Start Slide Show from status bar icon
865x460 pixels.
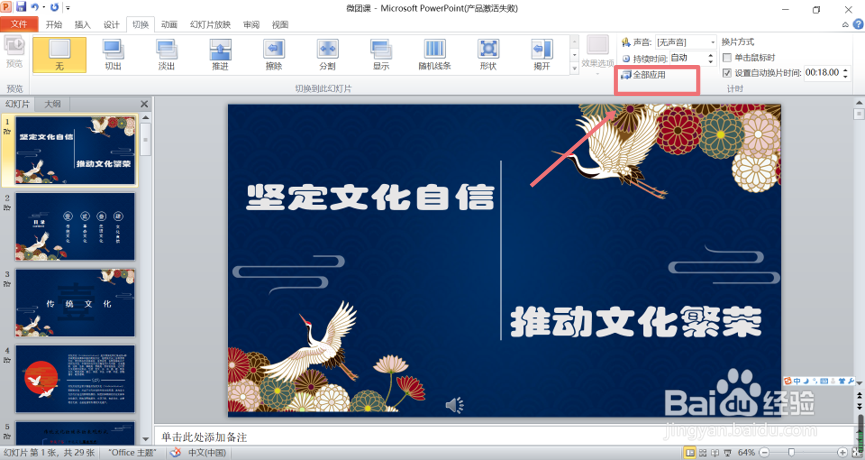point(727,453)
